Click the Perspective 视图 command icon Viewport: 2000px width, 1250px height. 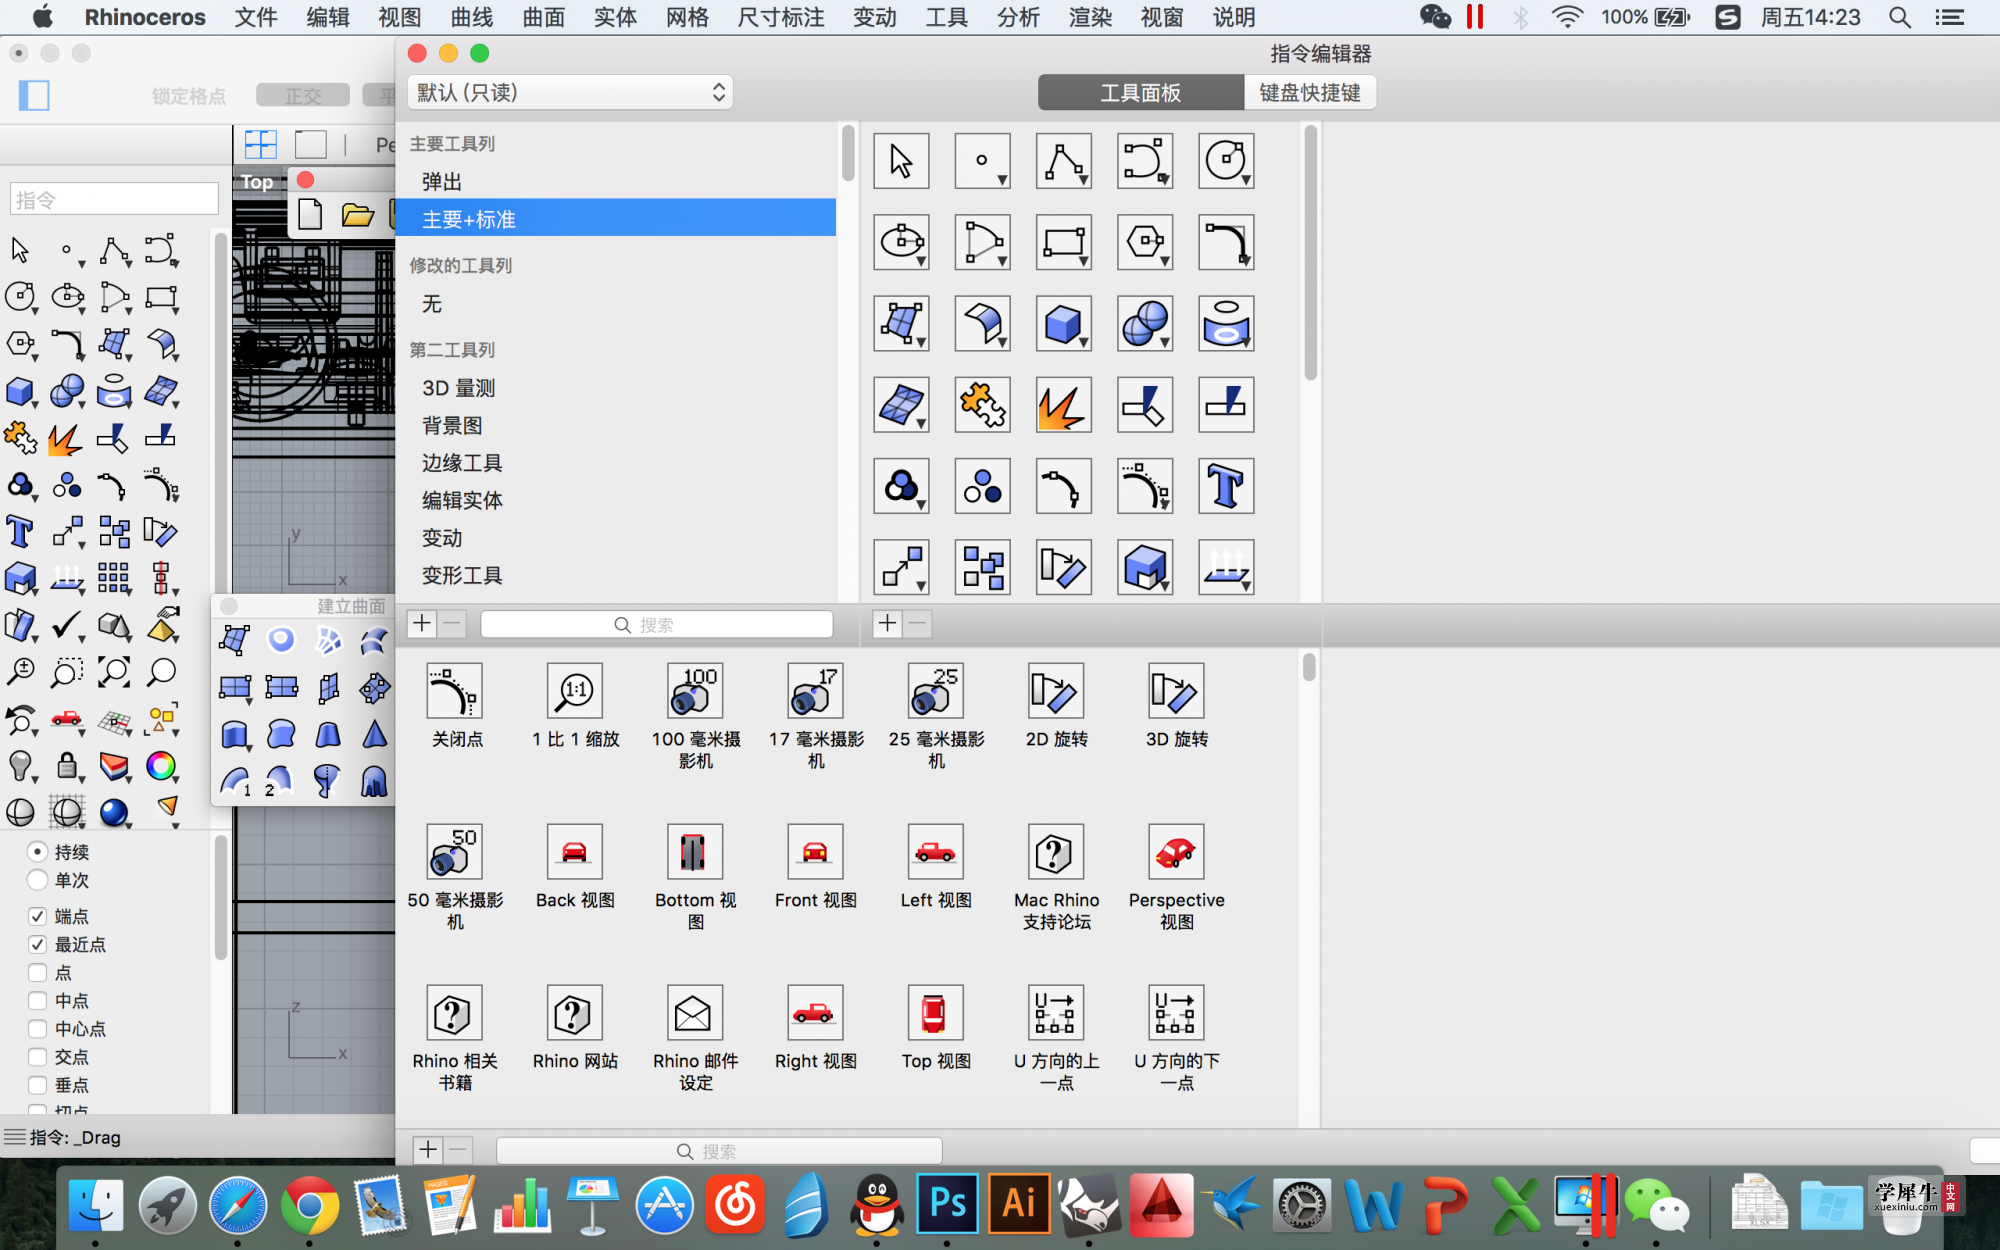tap(1176, 852)
